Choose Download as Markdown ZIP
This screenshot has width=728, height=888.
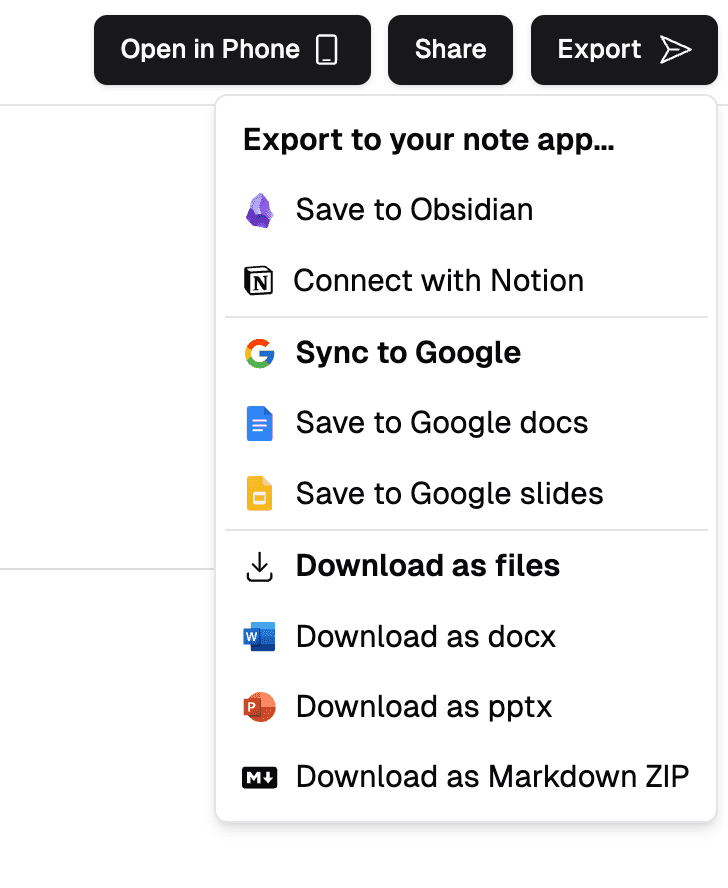pyautogui.click(x=492, y=776)
